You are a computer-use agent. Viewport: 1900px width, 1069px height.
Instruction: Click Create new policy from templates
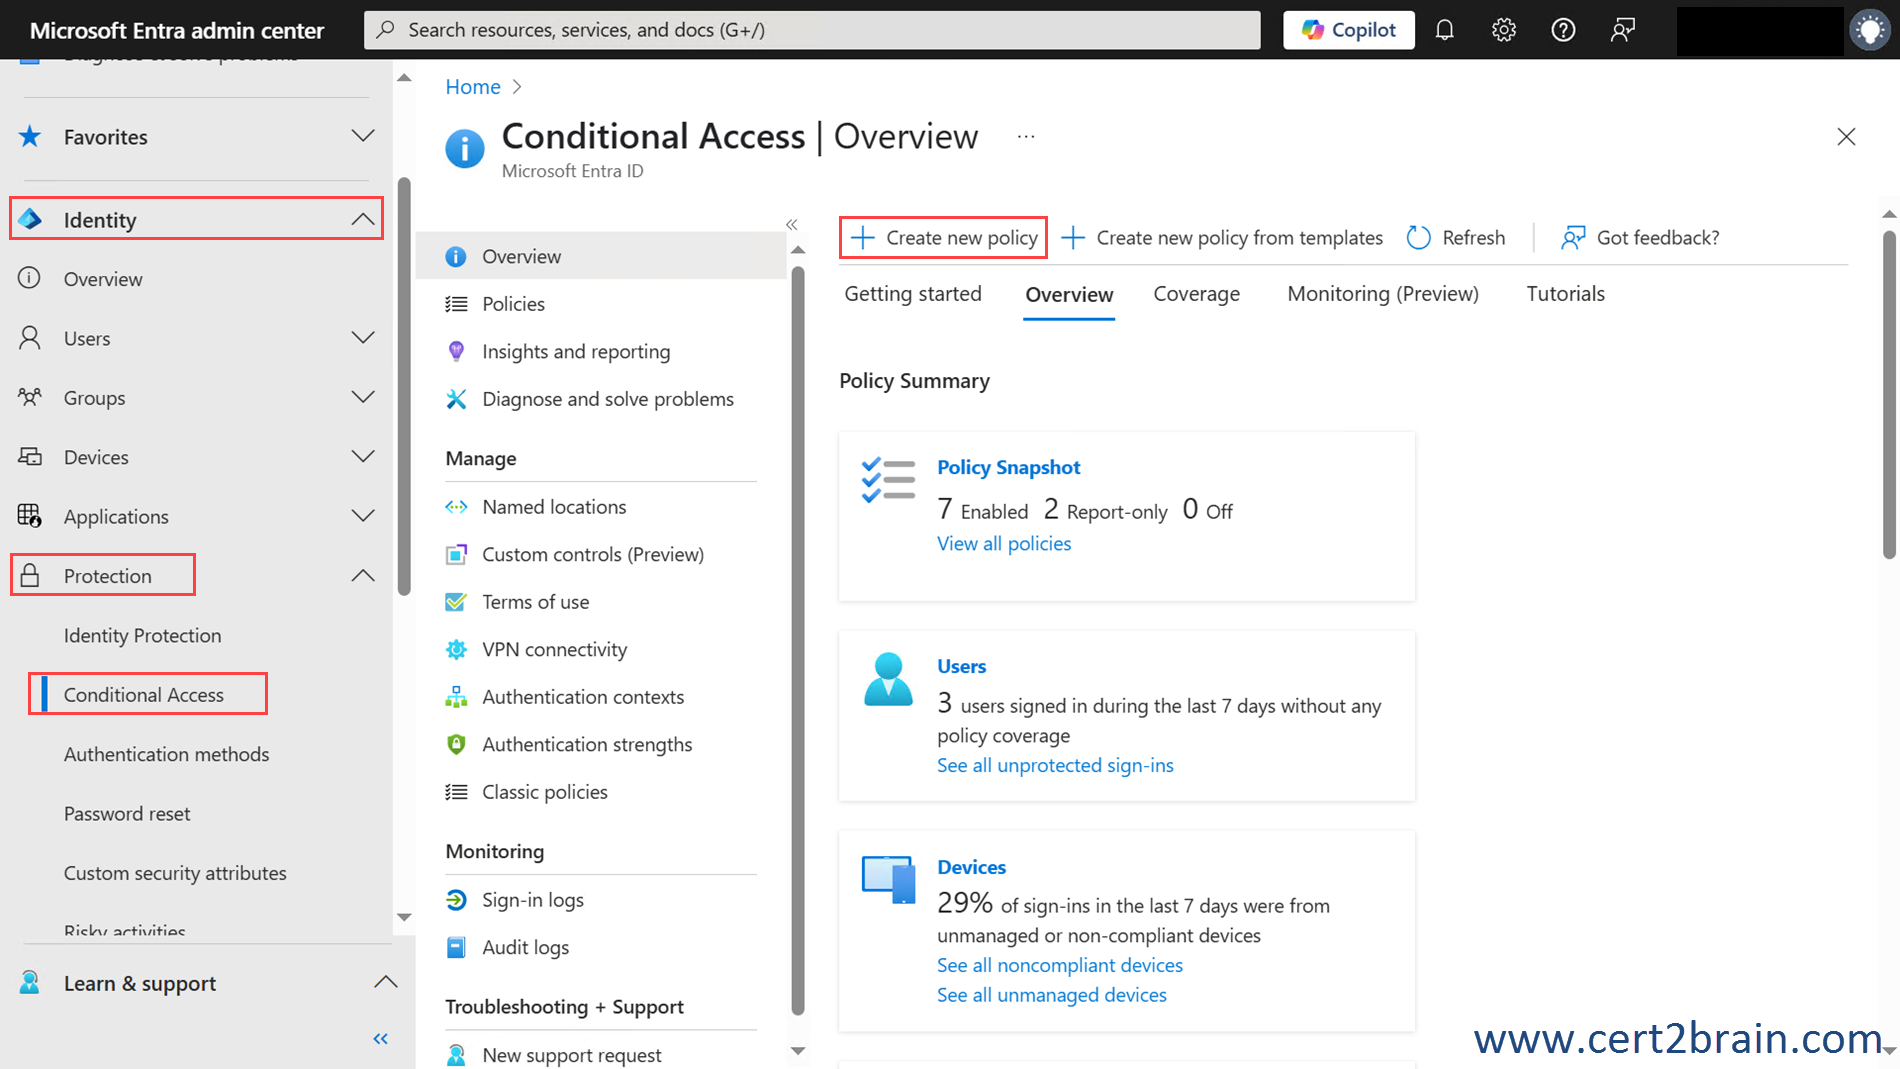(1222, 237)
